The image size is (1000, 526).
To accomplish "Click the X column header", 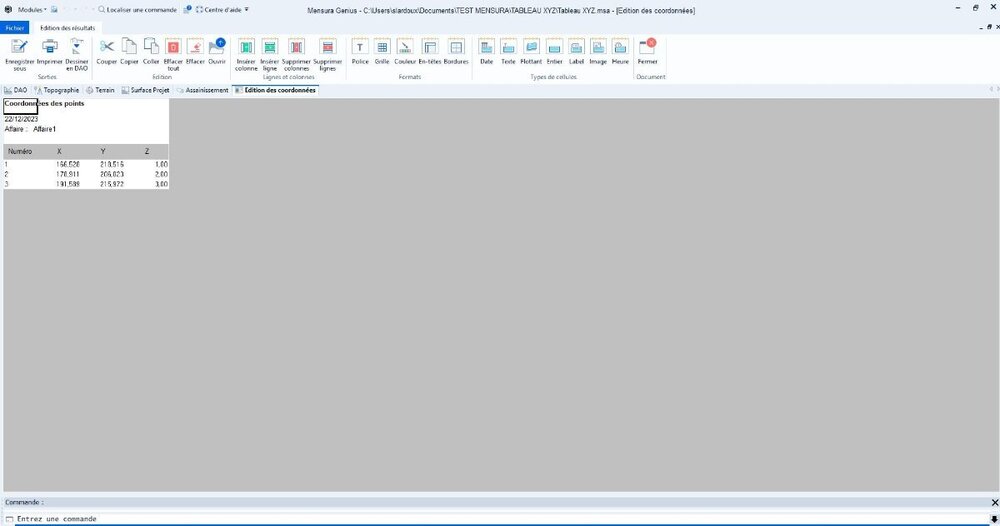I will coord(59,152).
